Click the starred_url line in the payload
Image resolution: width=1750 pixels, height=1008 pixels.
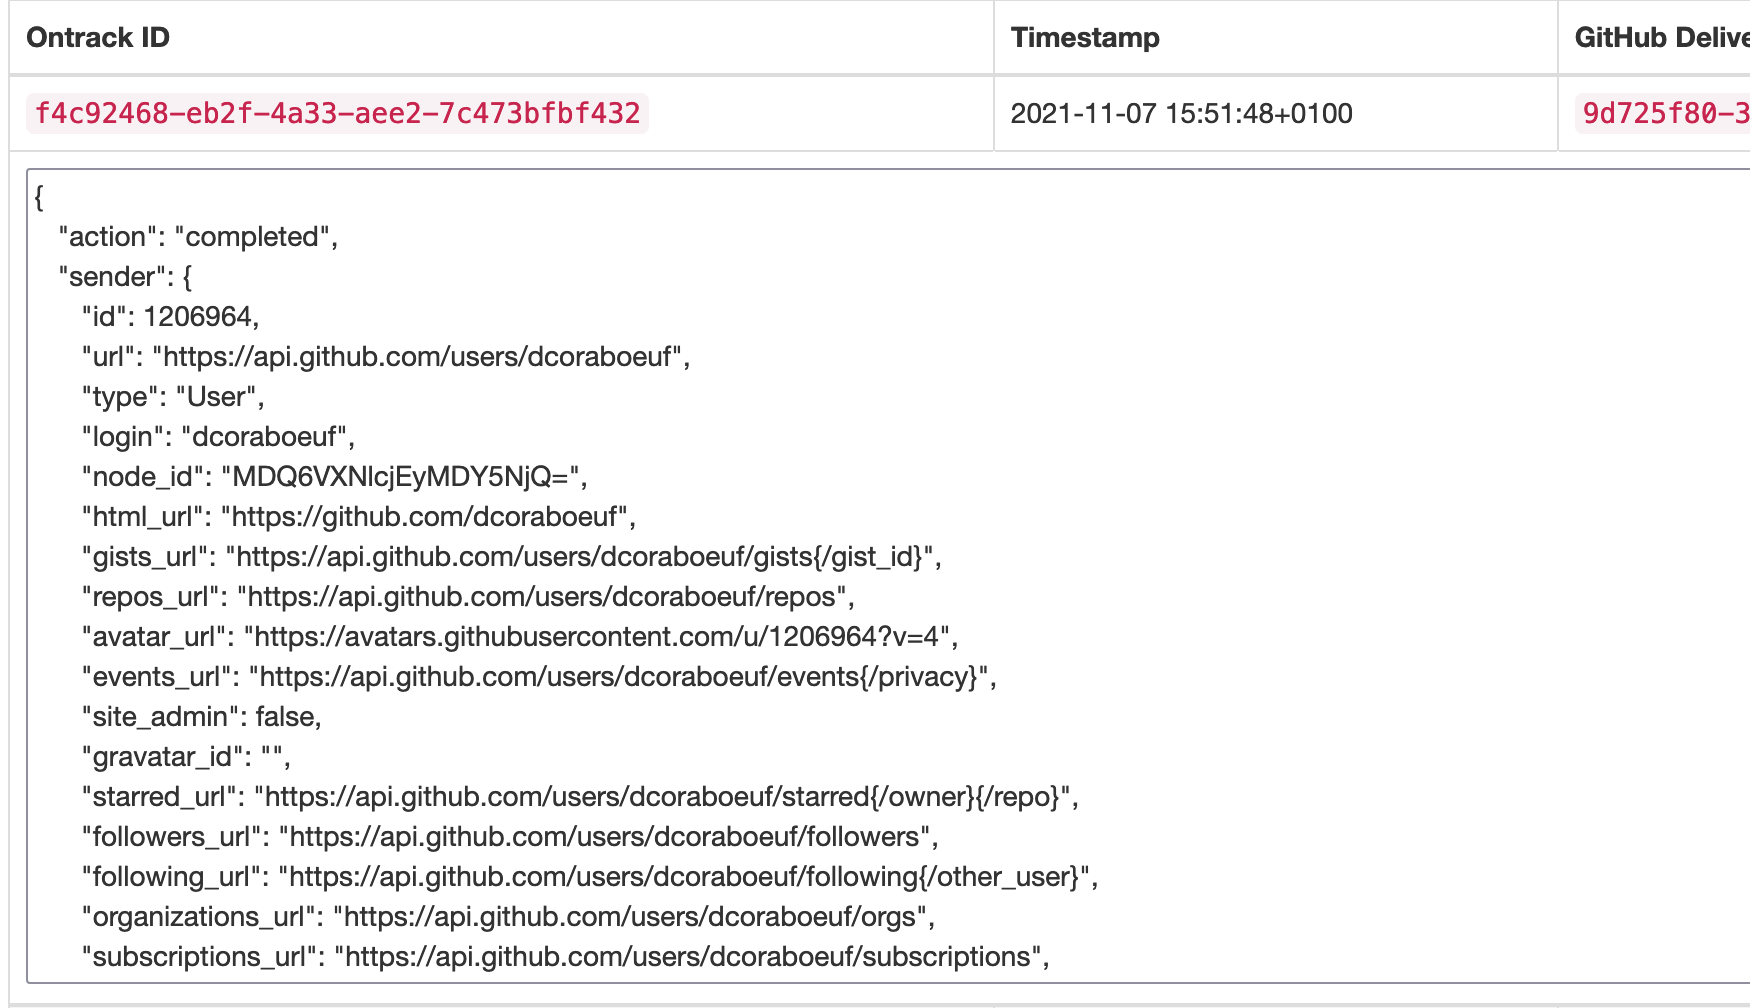(x=580, y=797)
